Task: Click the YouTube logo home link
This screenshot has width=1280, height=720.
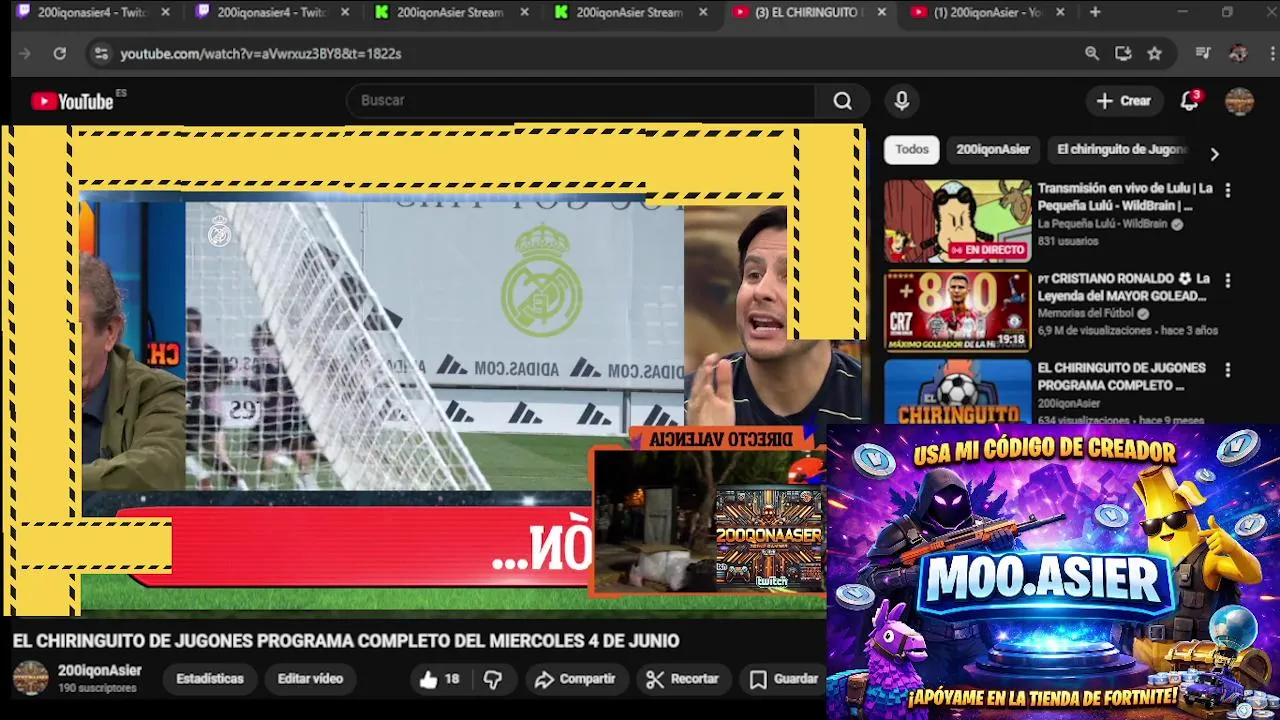Action: 72,101
